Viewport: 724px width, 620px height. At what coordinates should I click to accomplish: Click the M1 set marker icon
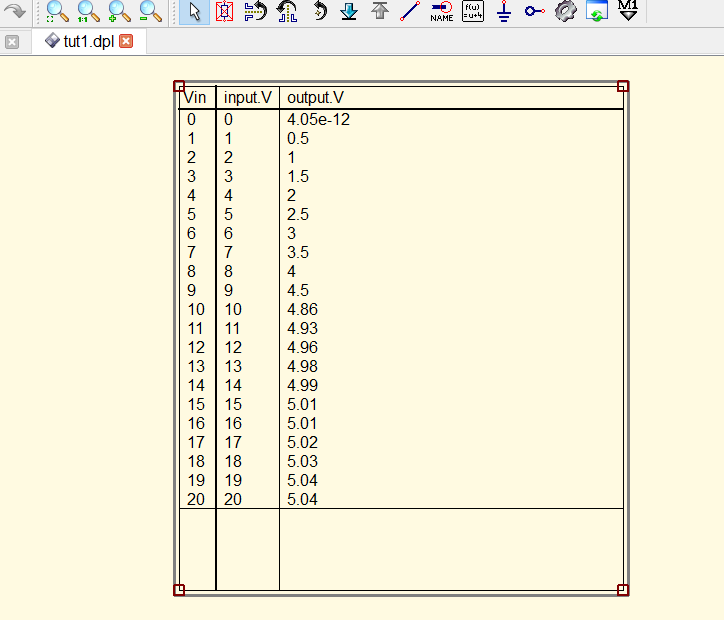pos(628,10)
